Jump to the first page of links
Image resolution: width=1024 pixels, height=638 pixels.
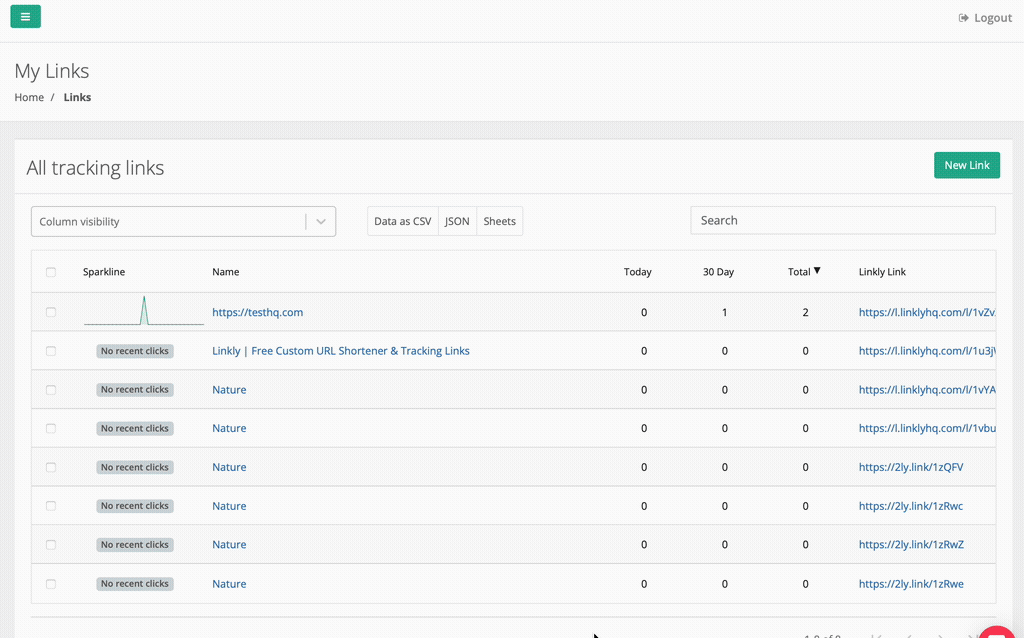pyautogui.click(x=874, y=634)
